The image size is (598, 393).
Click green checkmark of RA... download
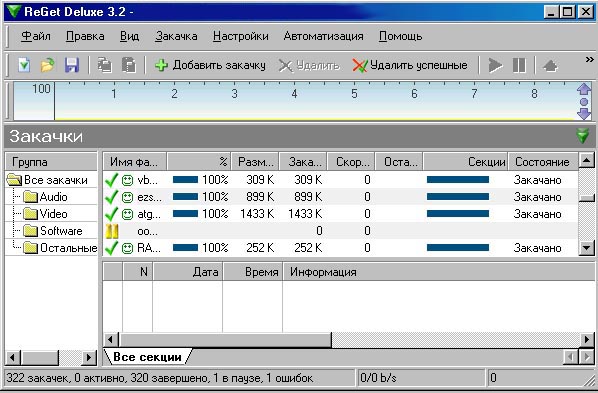111,248
